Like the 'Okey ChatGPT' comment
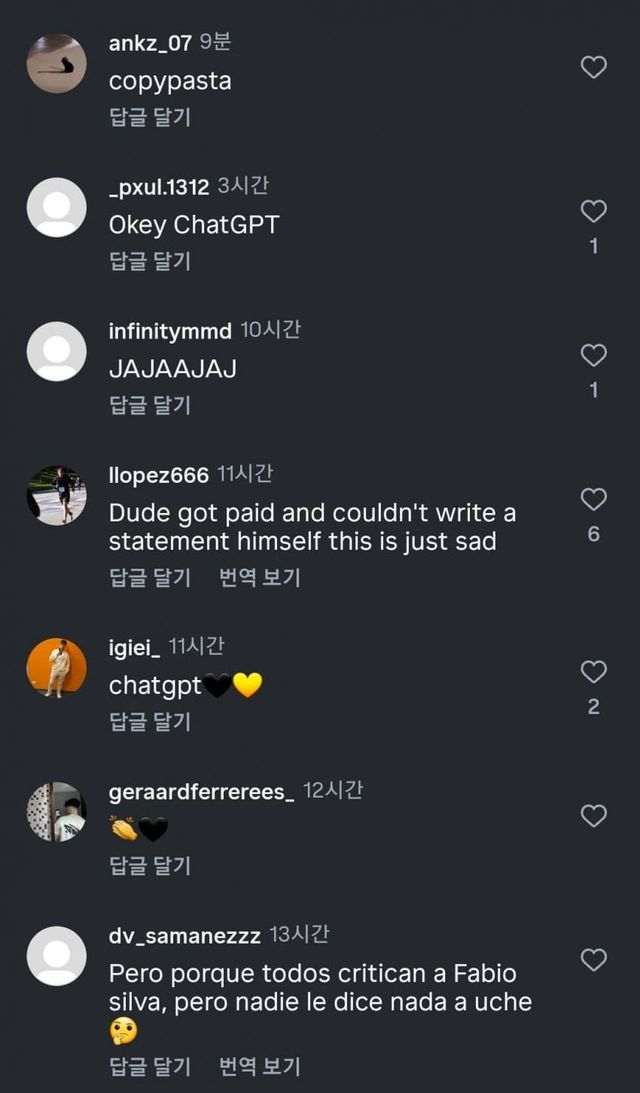The width and height of the screenshot is (640, 1093). pyautogui.click(x=594, y=211)
